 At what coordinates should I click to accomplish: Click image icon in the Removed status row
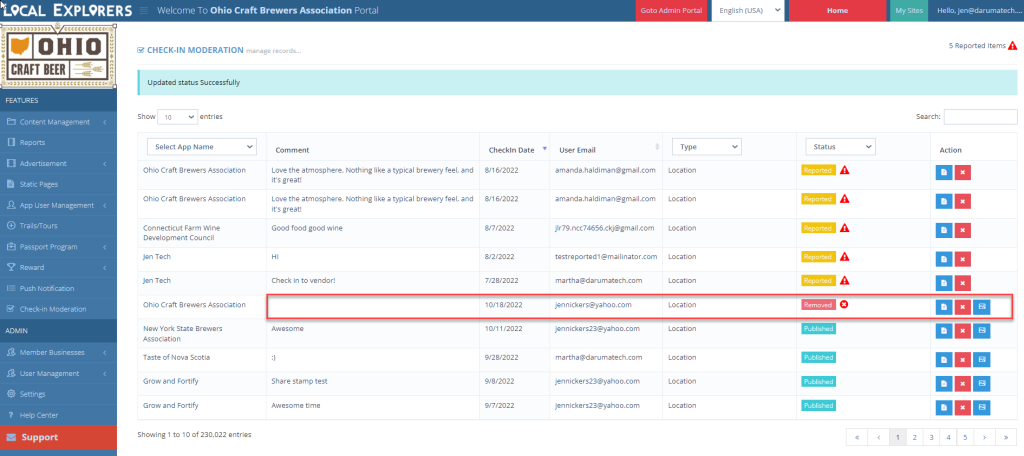tap(982, 307)
